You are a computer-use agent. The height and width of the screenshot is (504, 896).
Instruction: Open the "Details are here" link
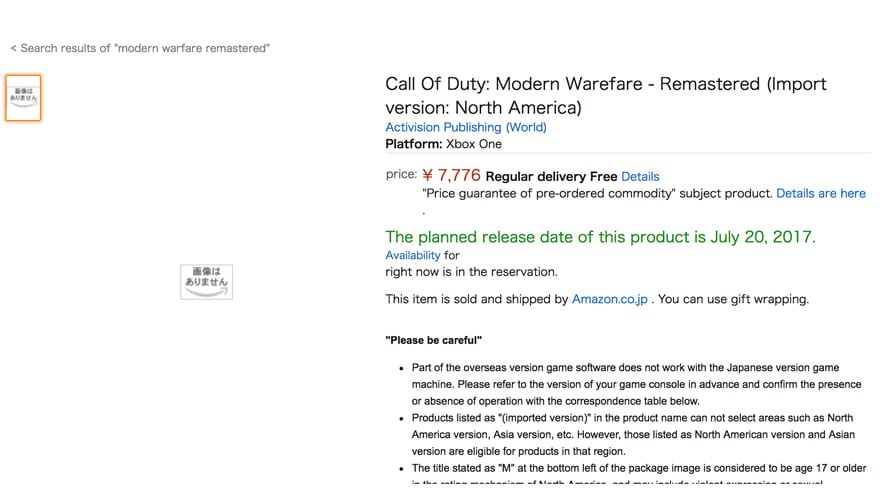(x=821, y=194)
